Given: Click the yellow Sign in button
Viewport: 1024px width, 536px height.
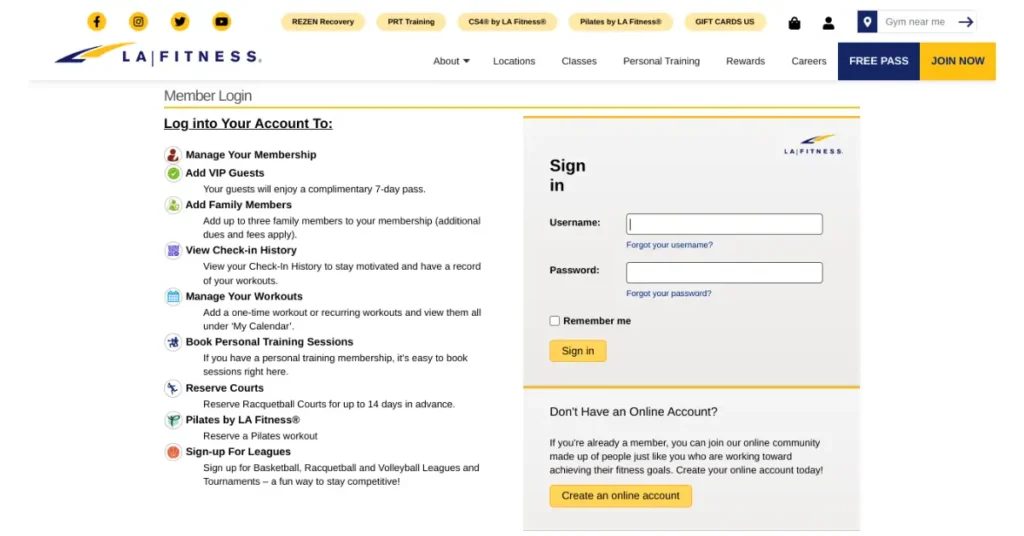Looking at the screenshot, I should point(578,351).
